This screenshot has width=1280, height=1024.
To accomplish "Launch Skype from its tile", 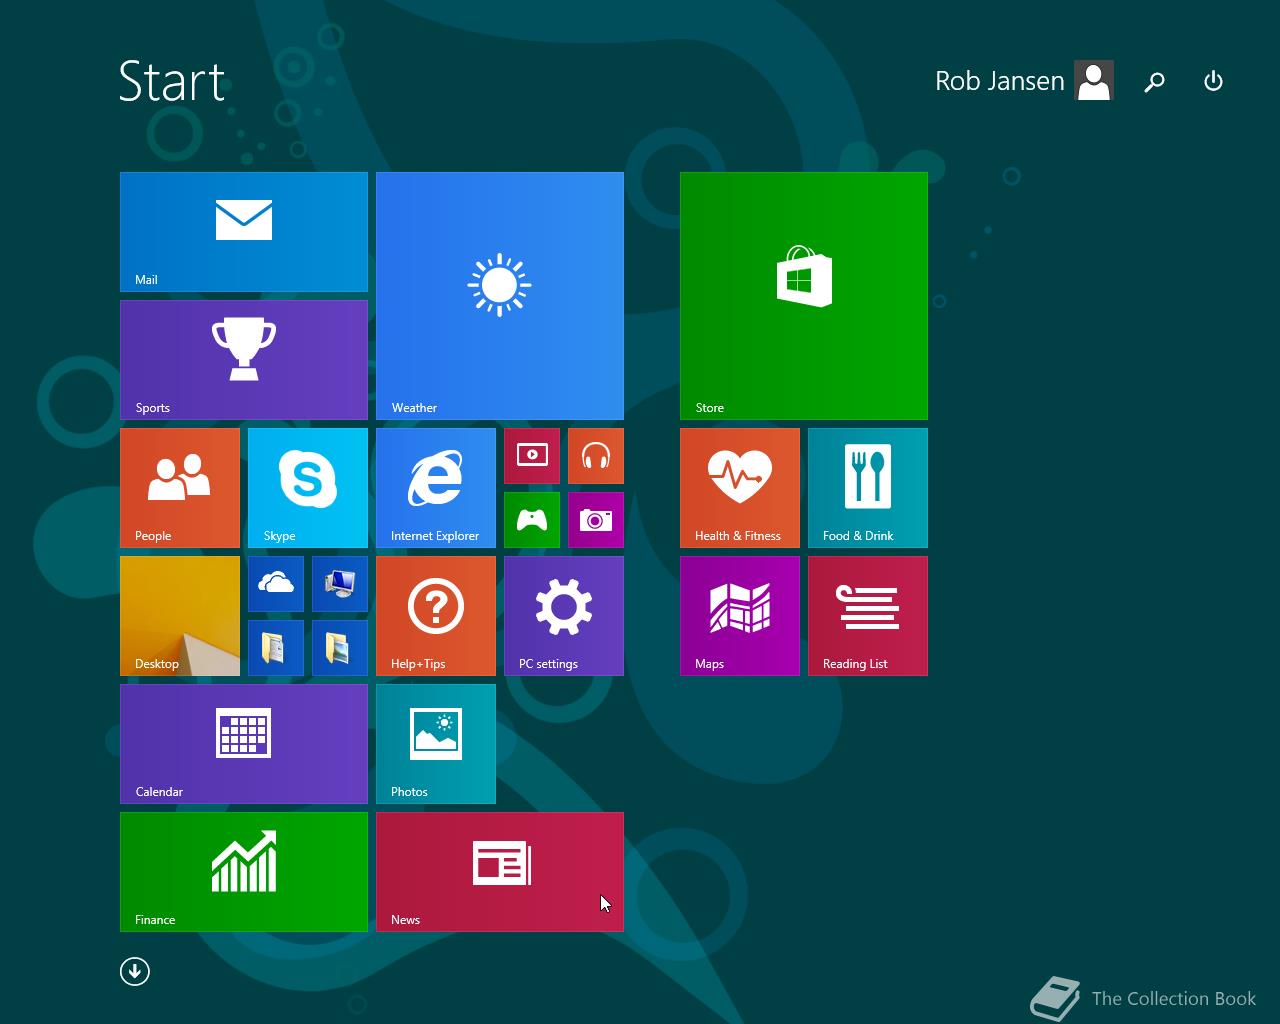I will click(x=308, y=488).
